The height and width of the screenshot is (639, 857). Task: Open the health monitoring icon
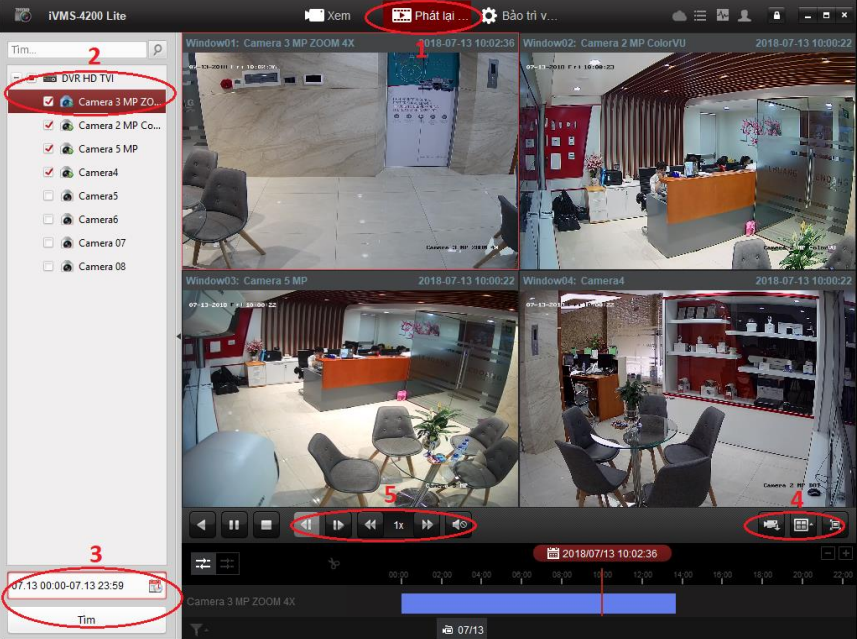(x=723, y=15)
